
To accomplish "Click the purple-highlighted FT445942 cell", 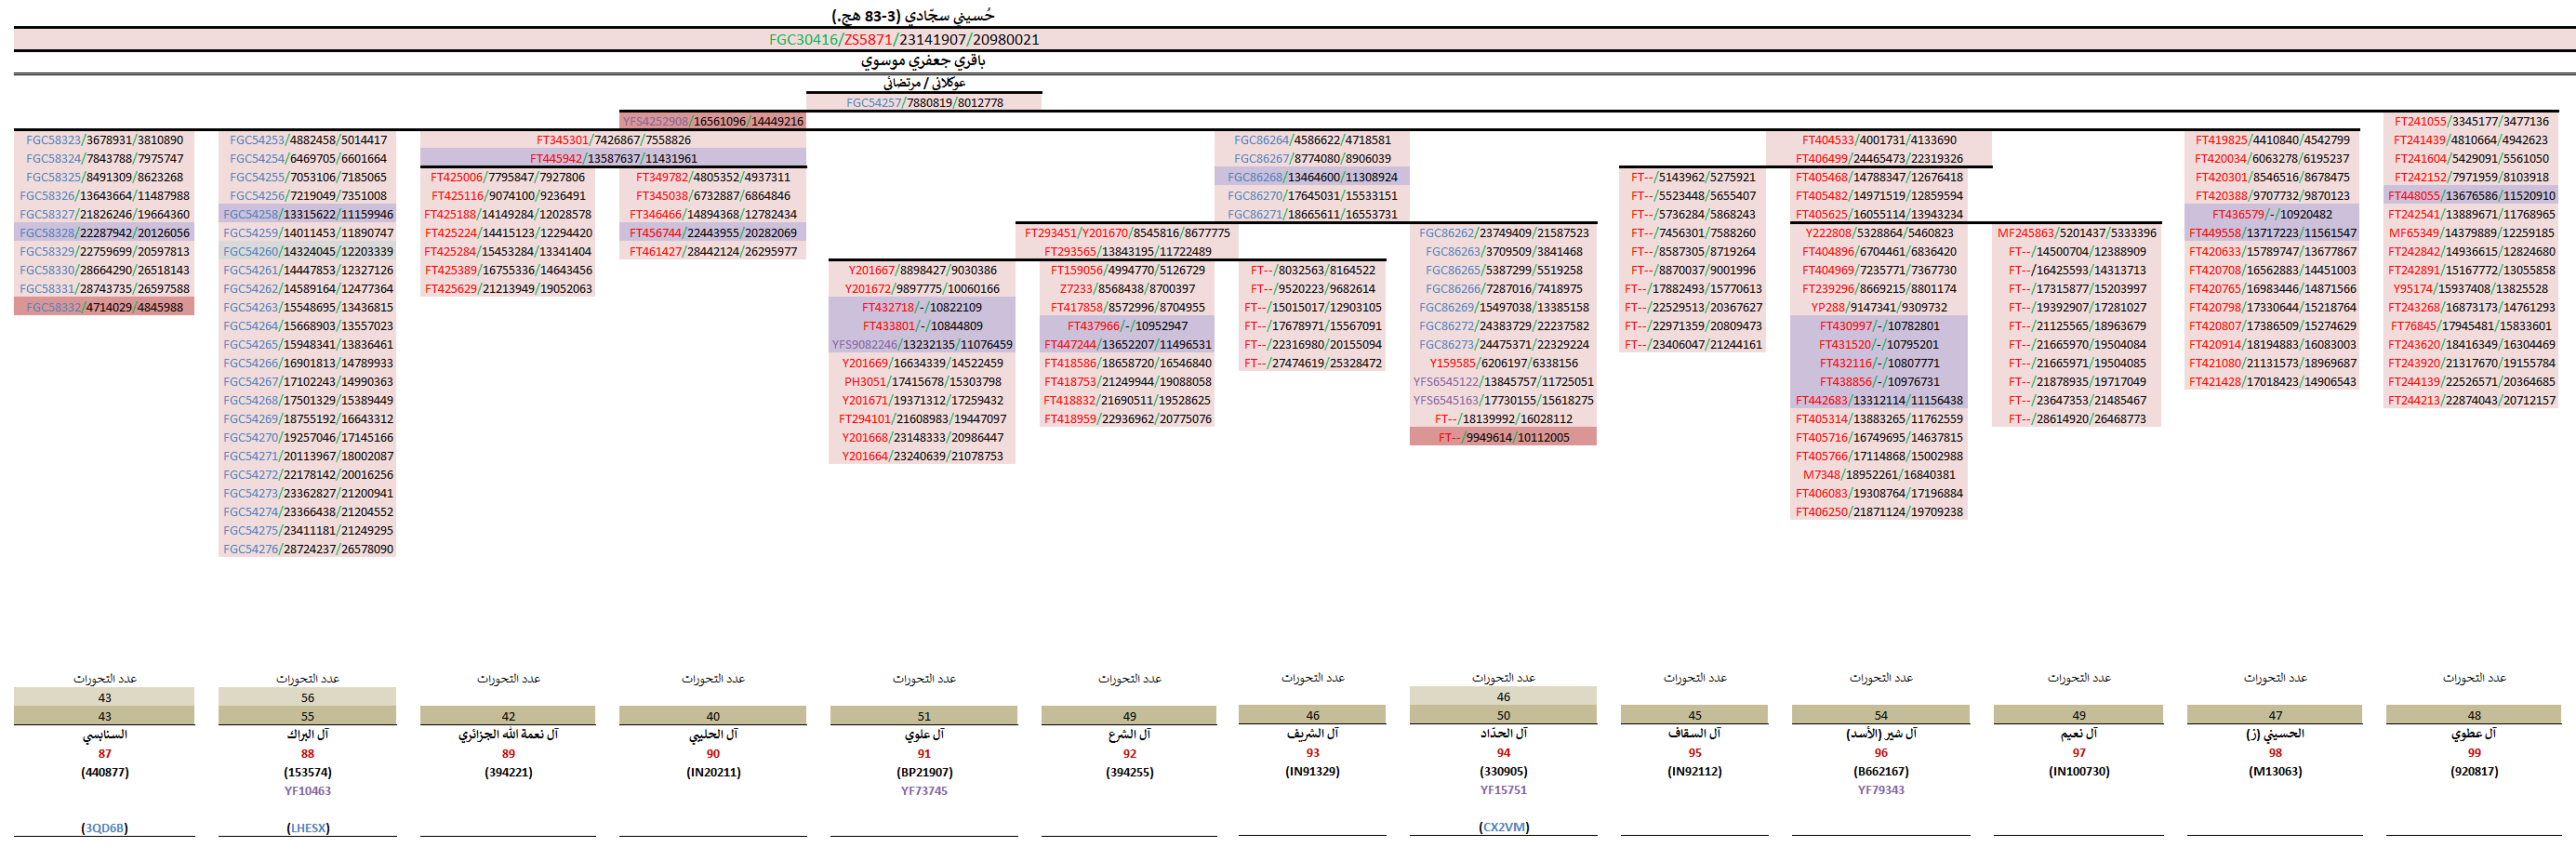I will click(613, 159).
